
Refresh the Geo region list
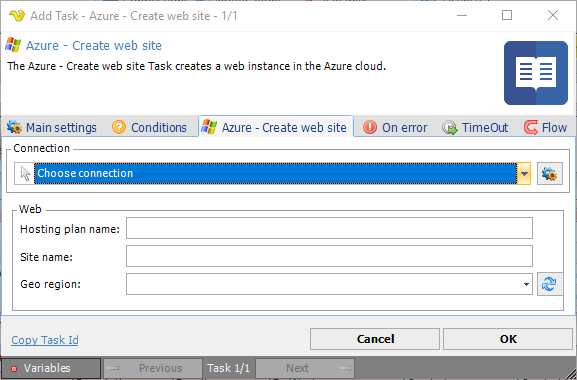click(x=550, y=284)
